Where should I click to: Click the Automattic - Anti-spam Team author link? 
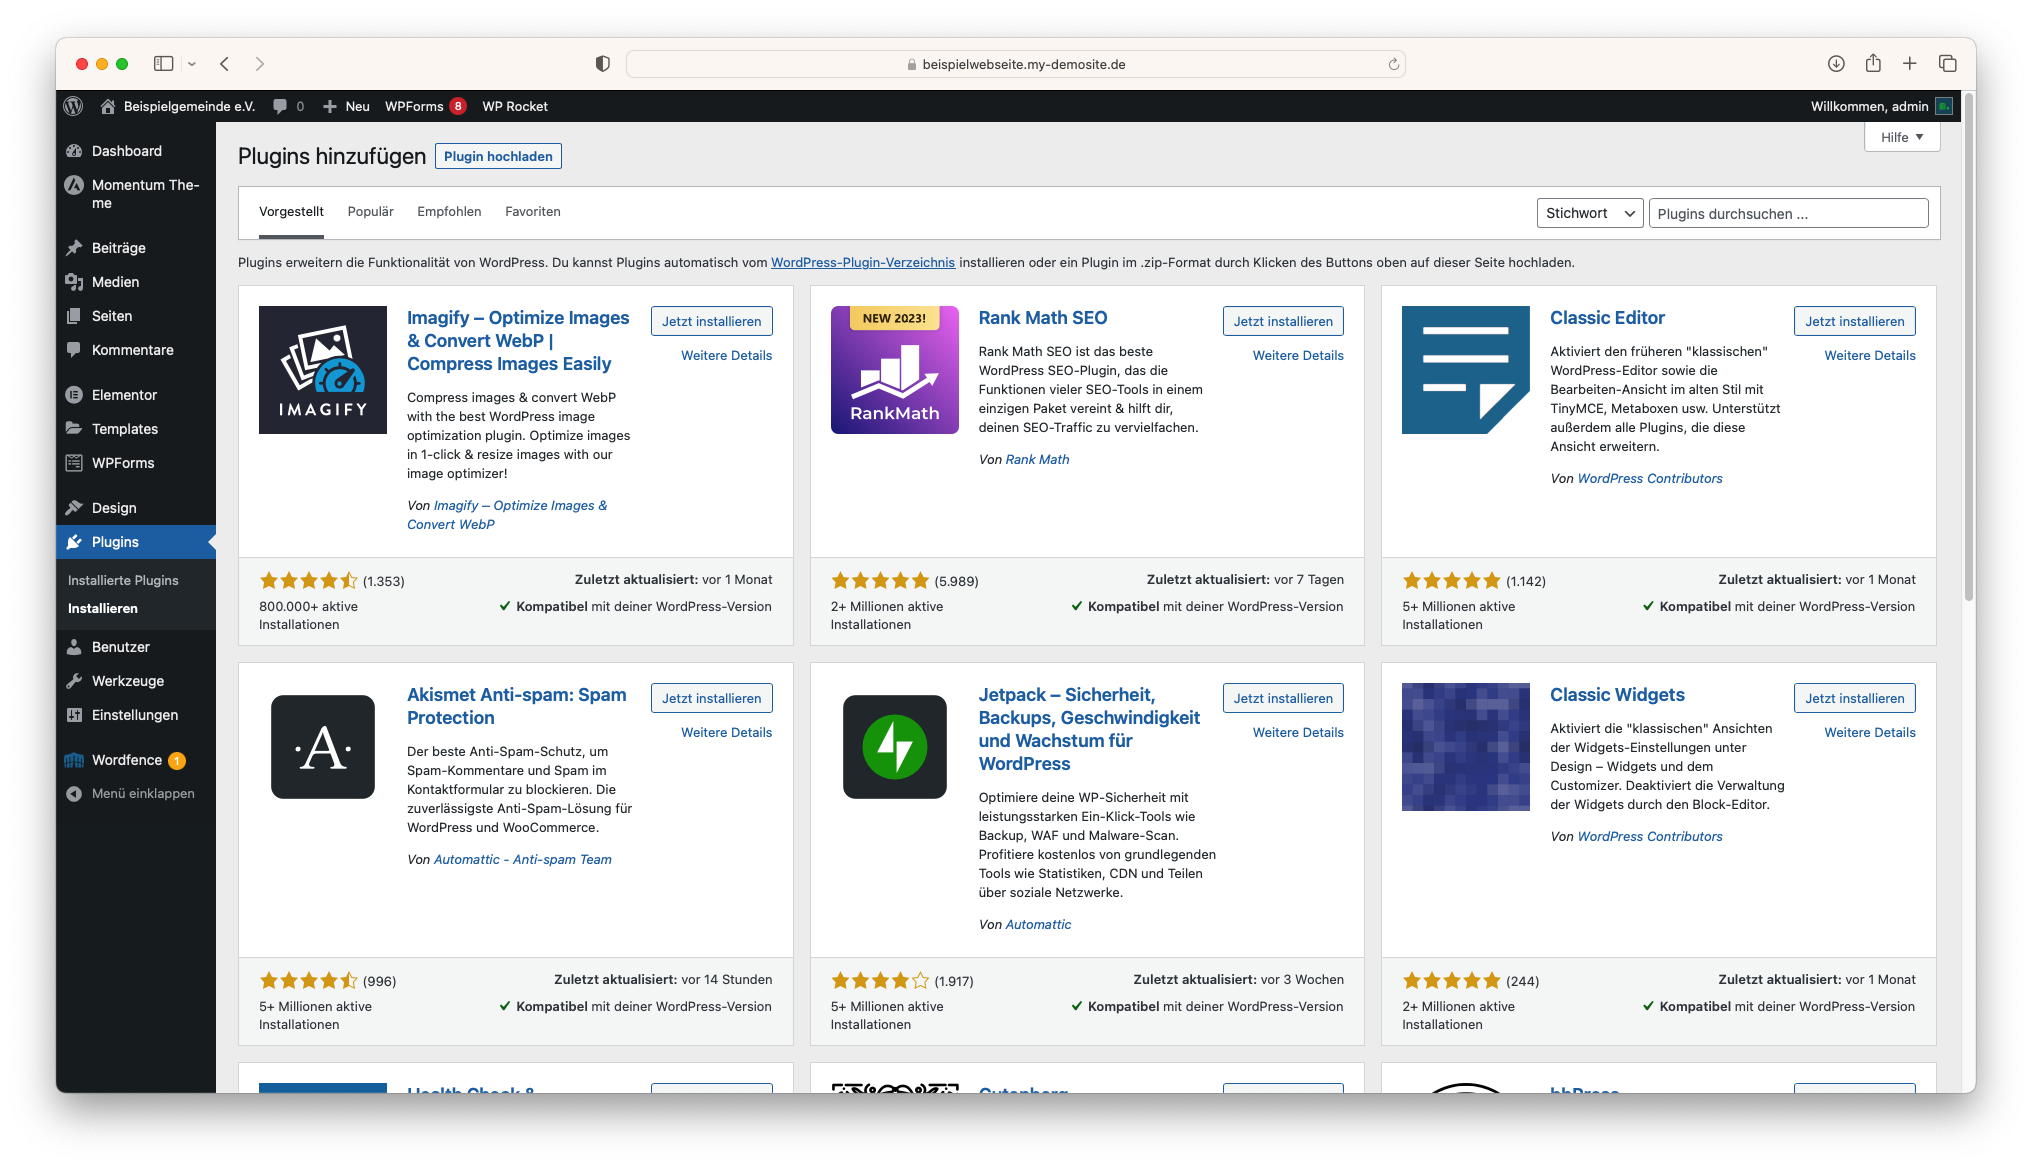point(522,859)
